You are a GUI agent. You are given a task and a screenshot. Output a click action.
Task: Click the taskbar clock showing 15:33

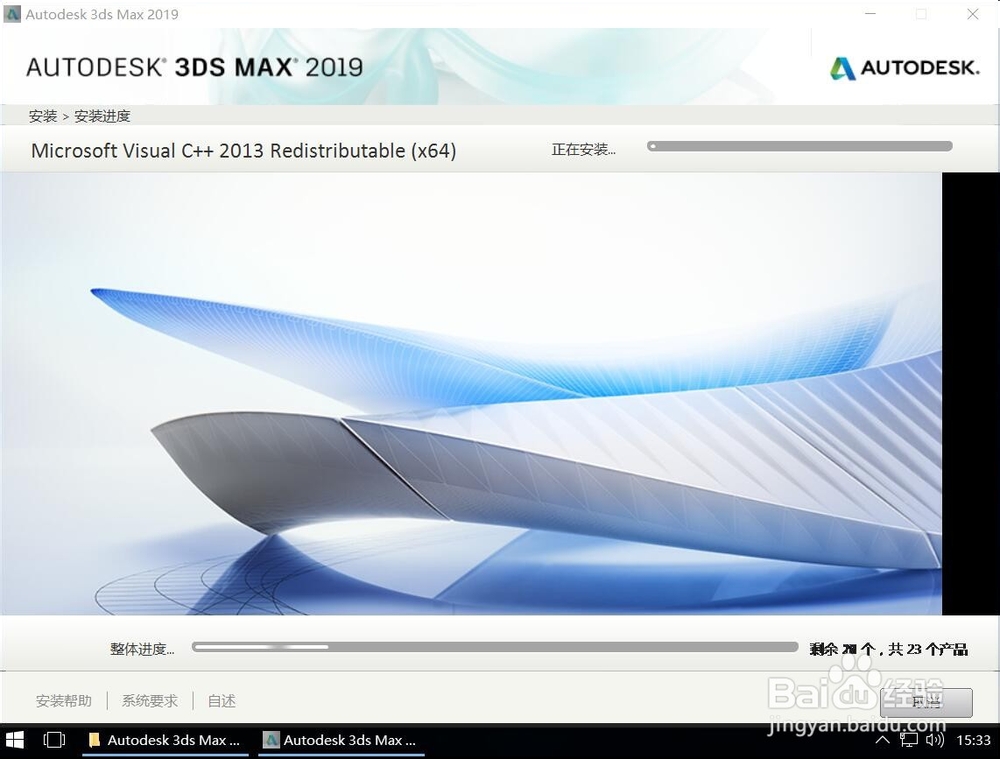(x=977, y=740)
